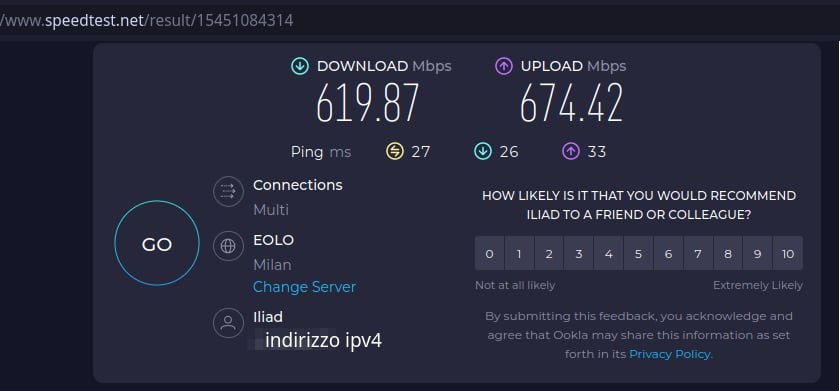Click the download arrow icon beside DOWNLOAD Mbps

[x=300, y=66]
